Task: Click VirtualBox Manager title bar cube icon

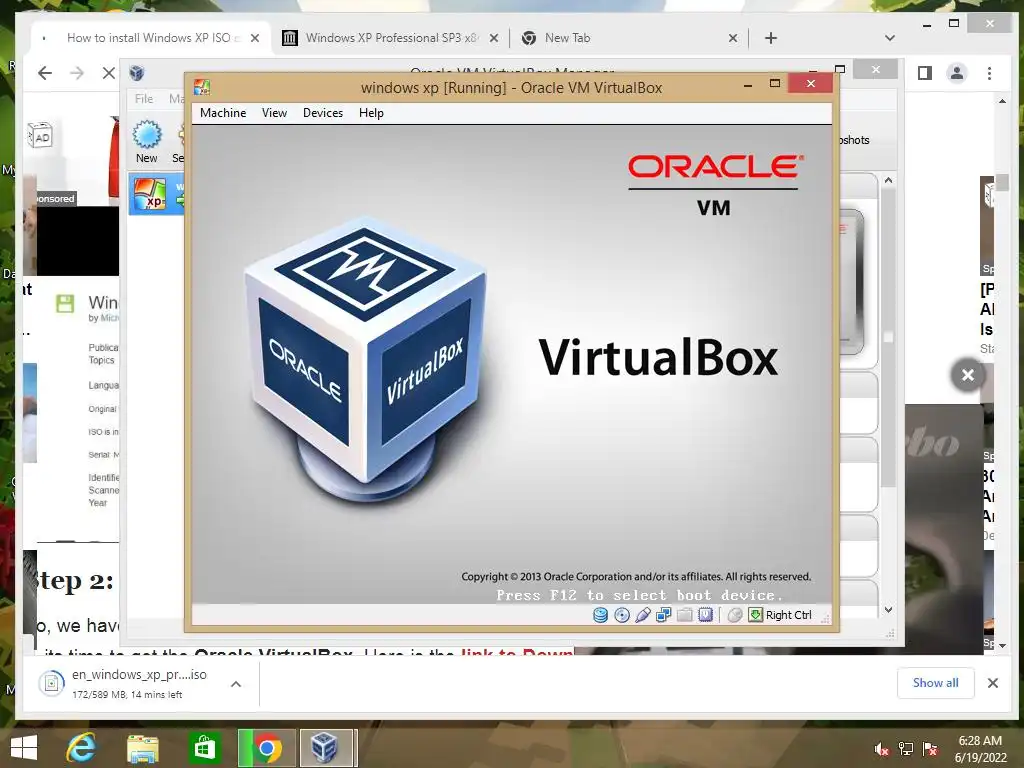Action: [x=136, y=72]
